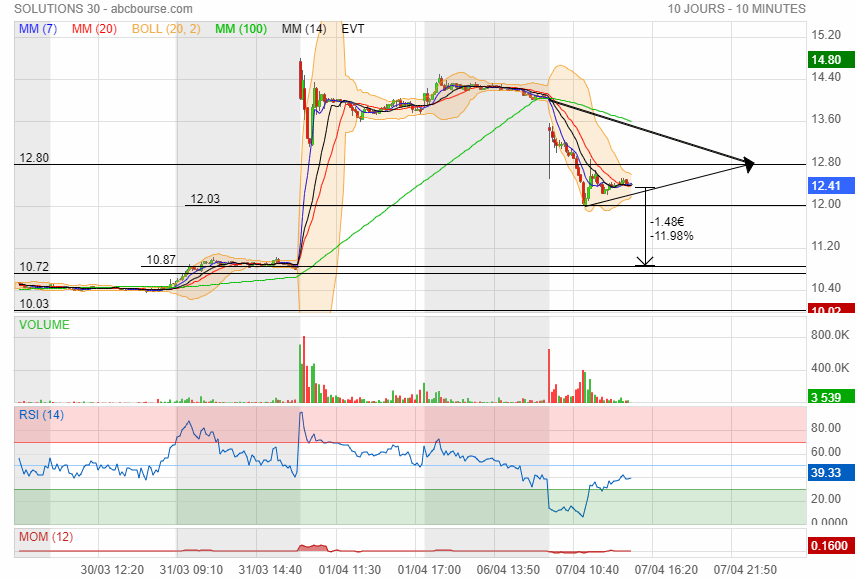Click the 06/04 13:50 time axis label

click(x=508, y=570)
